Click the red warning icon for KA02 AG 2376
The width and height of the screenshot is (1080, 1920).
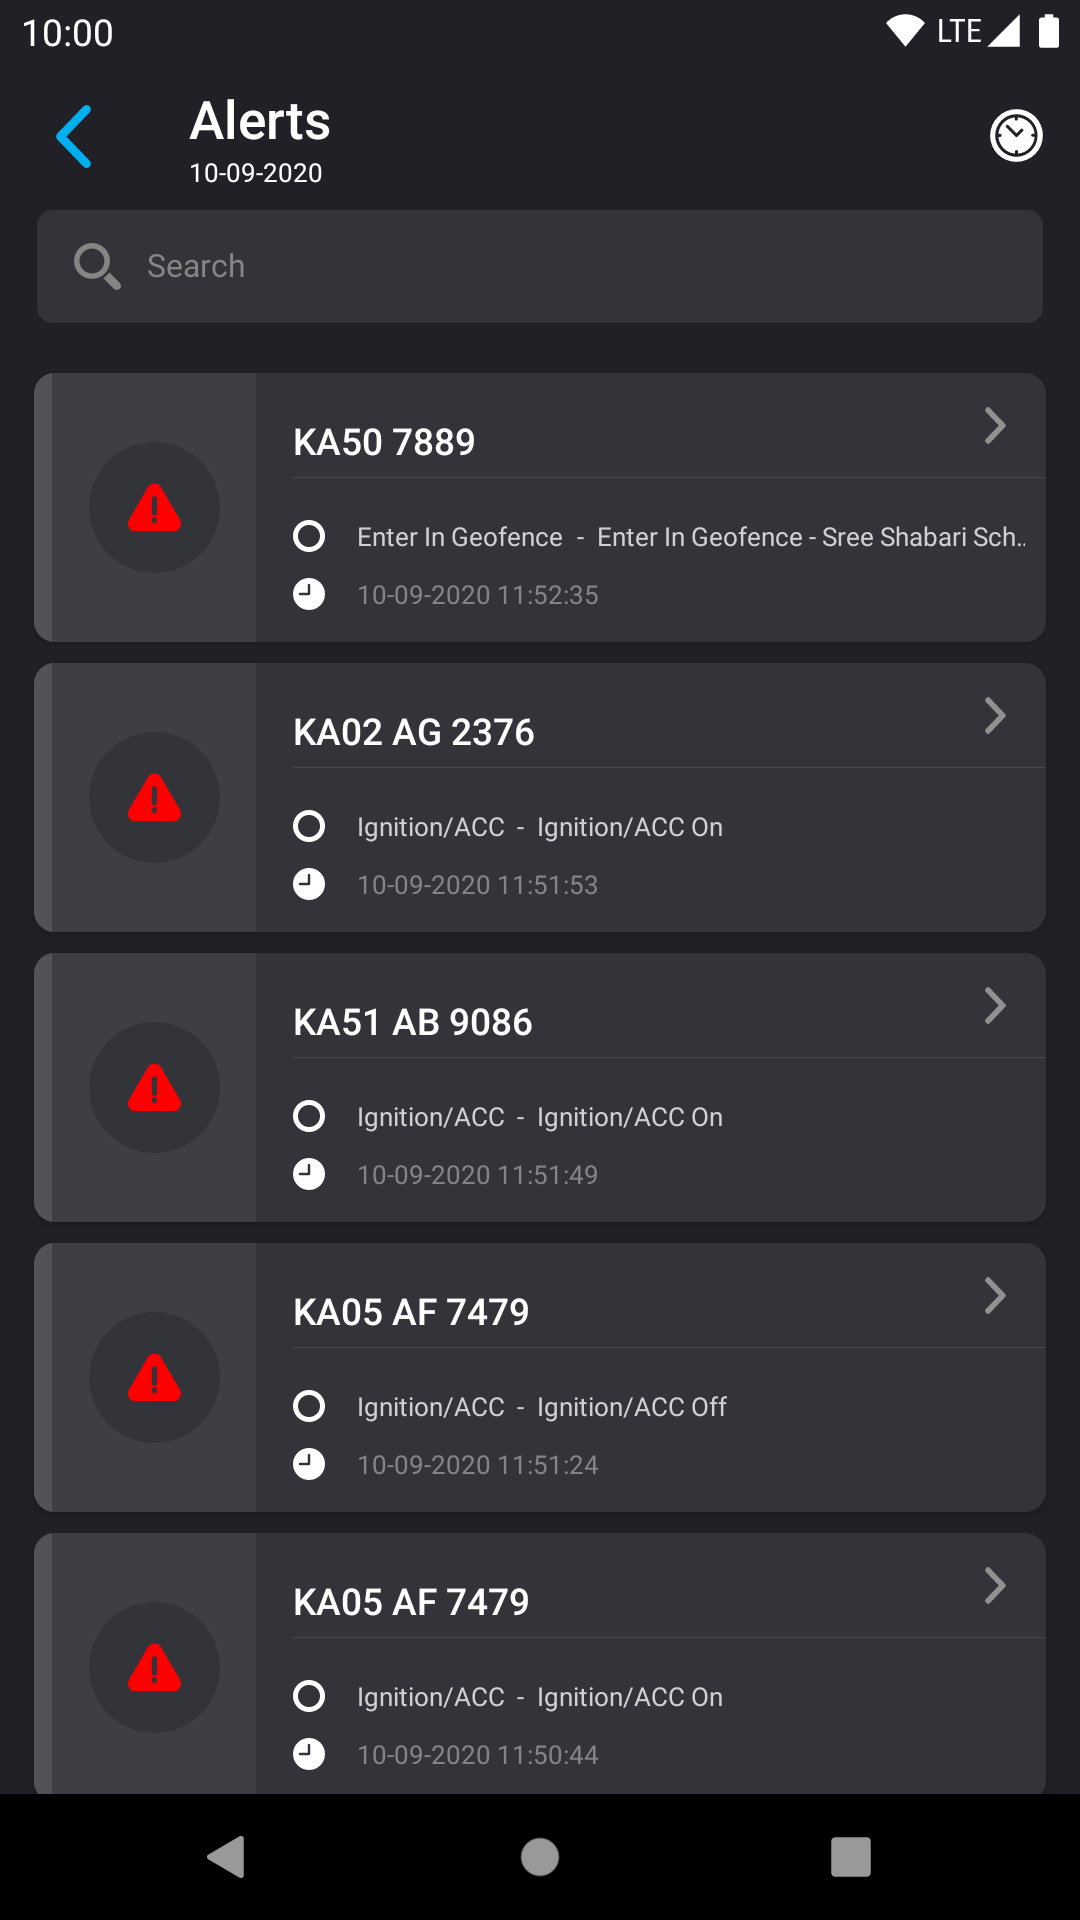pyautogui.click(x=155, y=797)
